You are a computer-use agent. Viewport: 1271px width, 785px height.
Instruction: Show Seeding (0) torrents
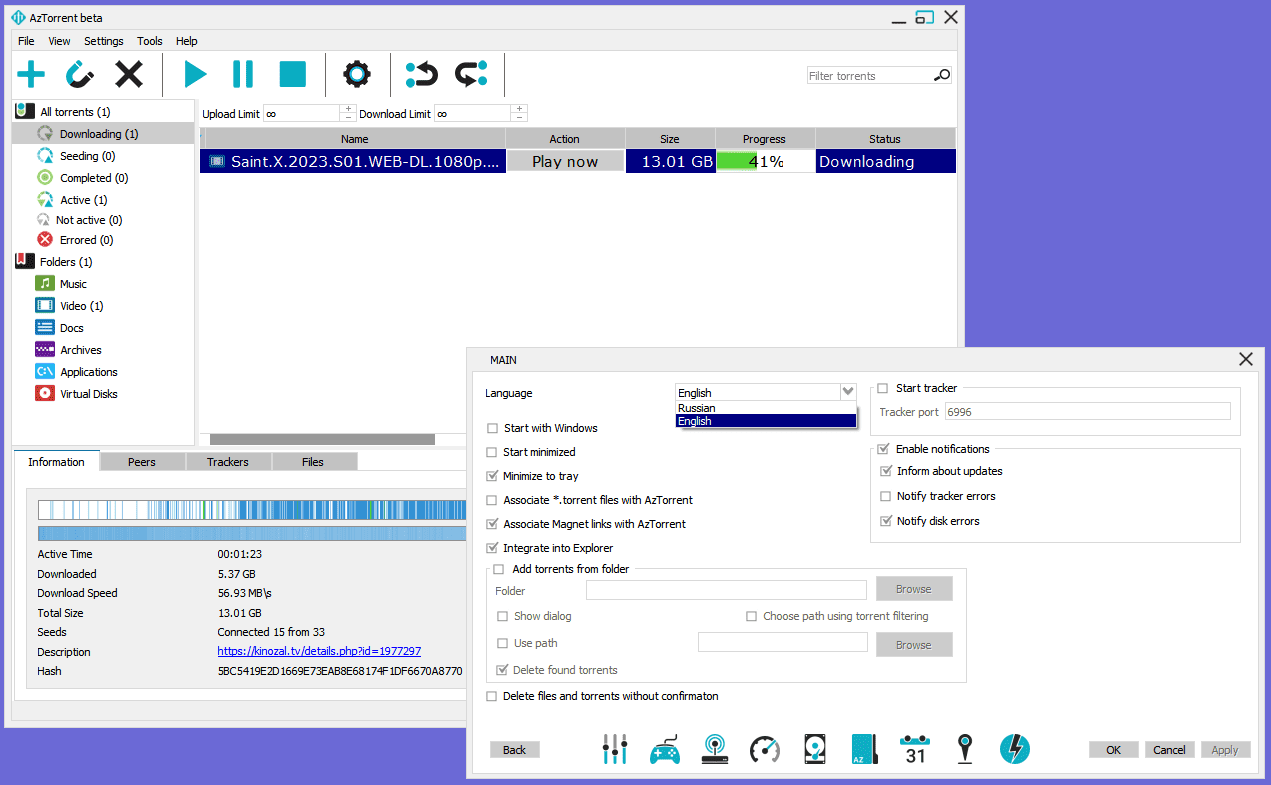pos(87,156)
